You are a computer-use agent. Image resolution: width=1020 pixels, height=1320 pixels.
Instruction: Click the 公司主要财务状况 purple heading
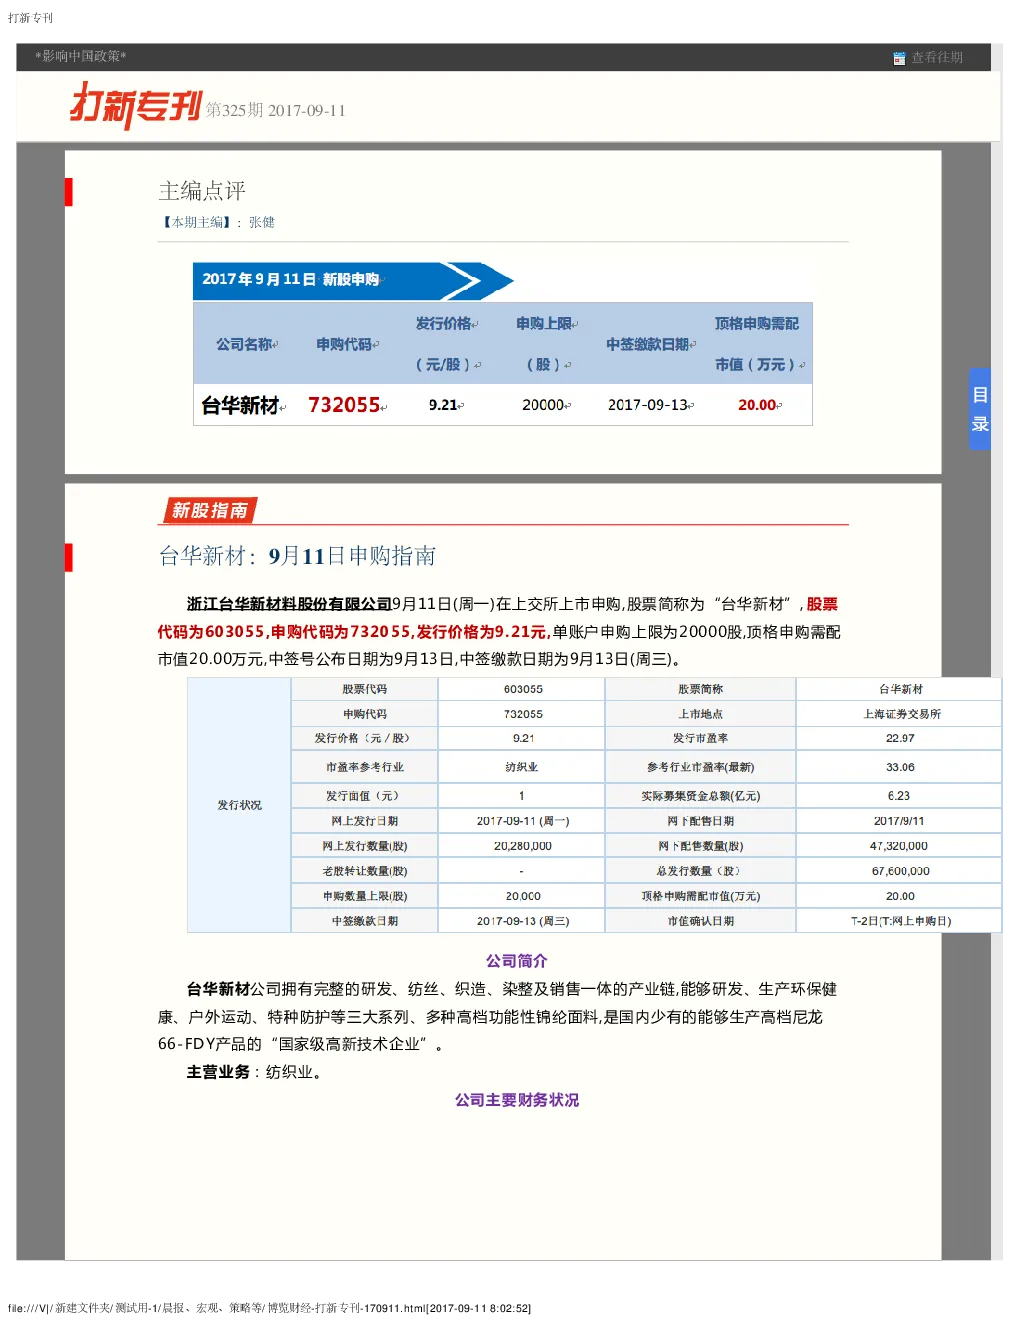point(516,1100)
